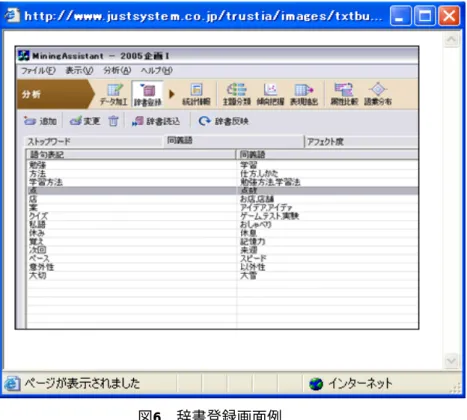Switch to the アフェクト度 tab
467x420 pixels.
(362, 142)
